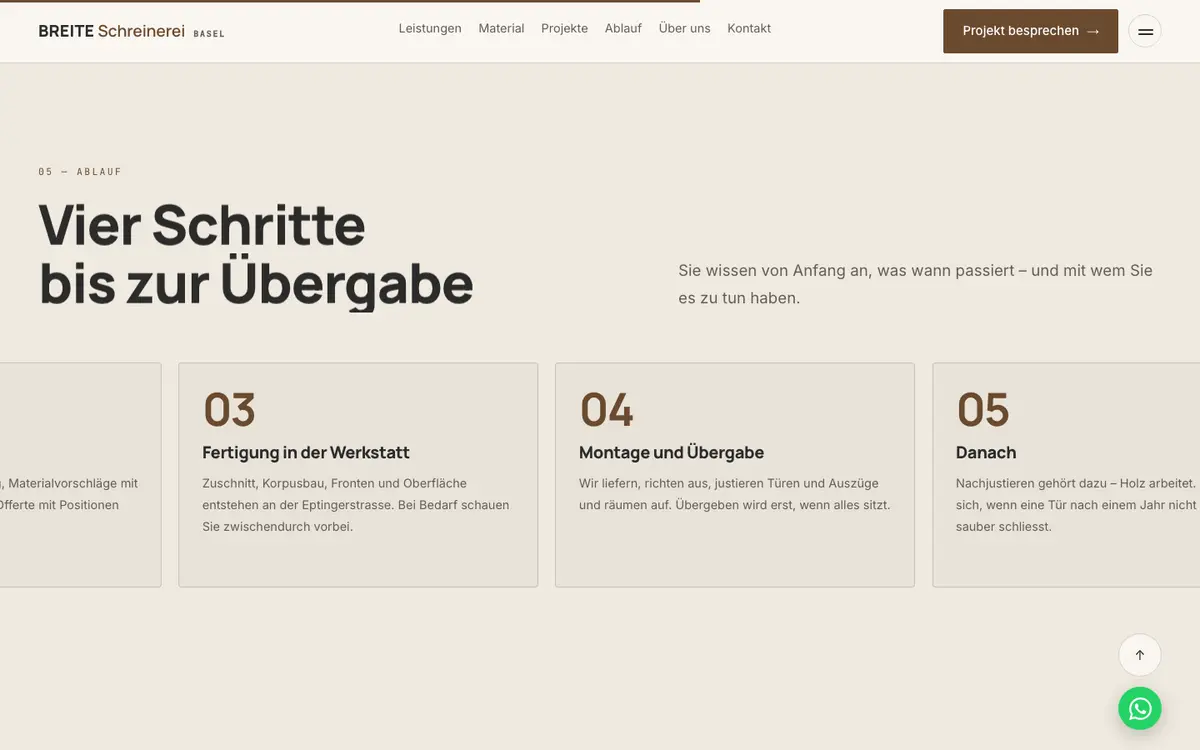Open the Leistungen nav item
The width and height of the screenshot is (1200, 750).
(430, 28)
